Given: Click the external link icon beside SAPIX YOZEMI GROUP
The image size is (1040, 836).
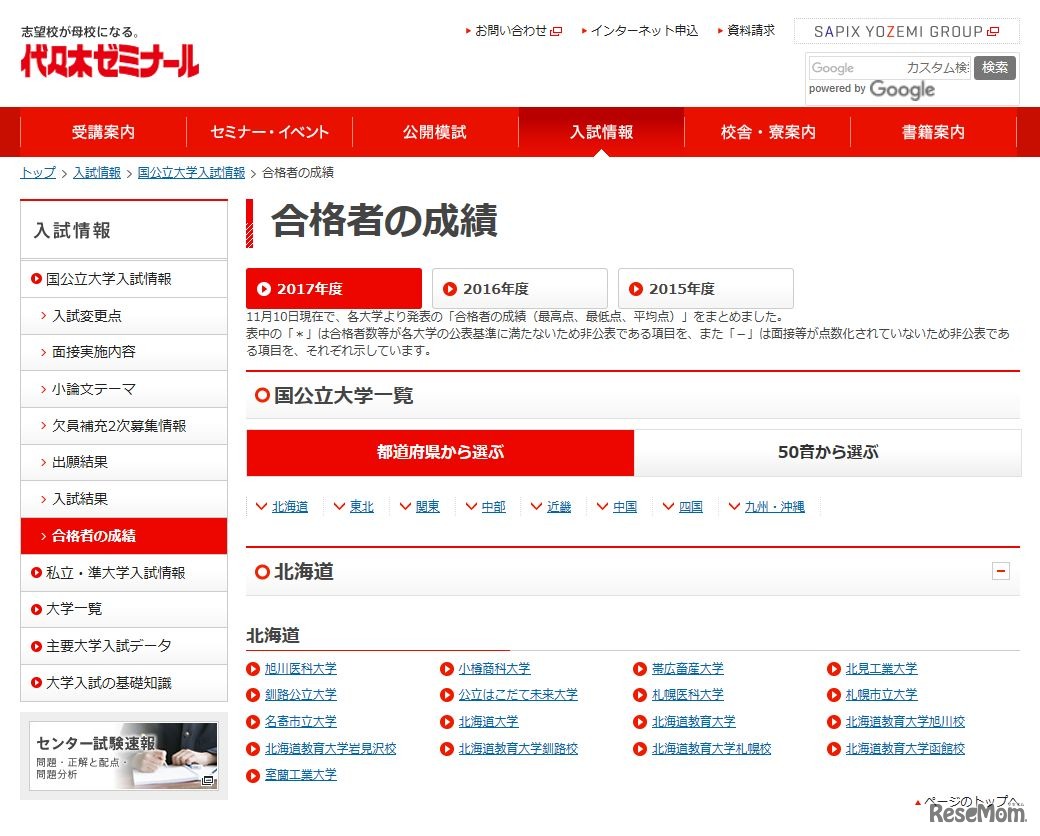Looking at the screenshot, I should pyautogui.click(x=993, y=32).
